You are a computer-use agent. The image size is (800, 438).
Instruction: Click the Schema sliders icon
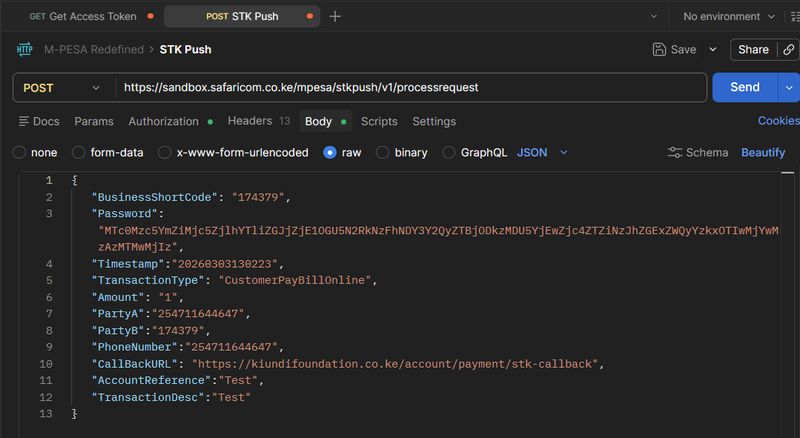pos(674,153)
